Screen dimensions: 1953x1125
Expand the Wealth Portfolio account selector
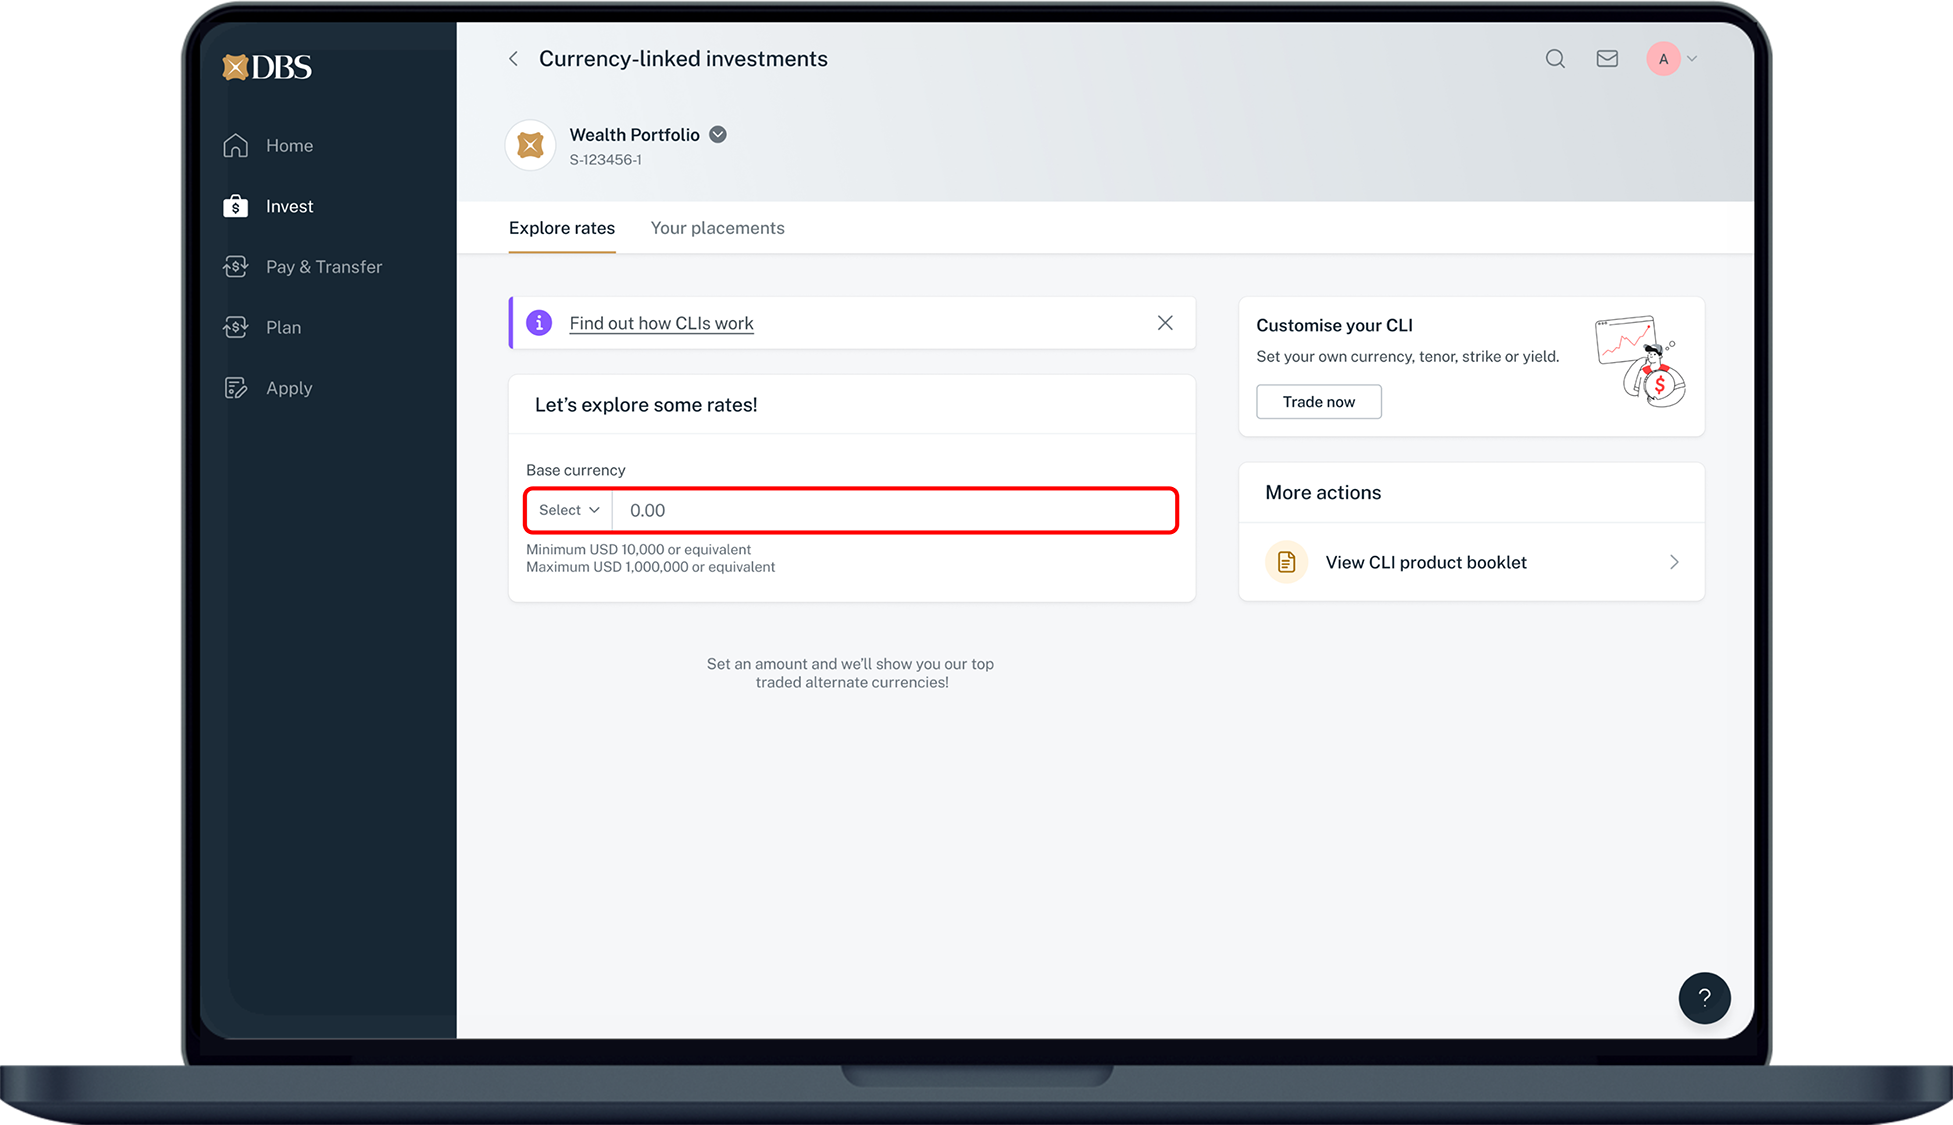[718, 135]
